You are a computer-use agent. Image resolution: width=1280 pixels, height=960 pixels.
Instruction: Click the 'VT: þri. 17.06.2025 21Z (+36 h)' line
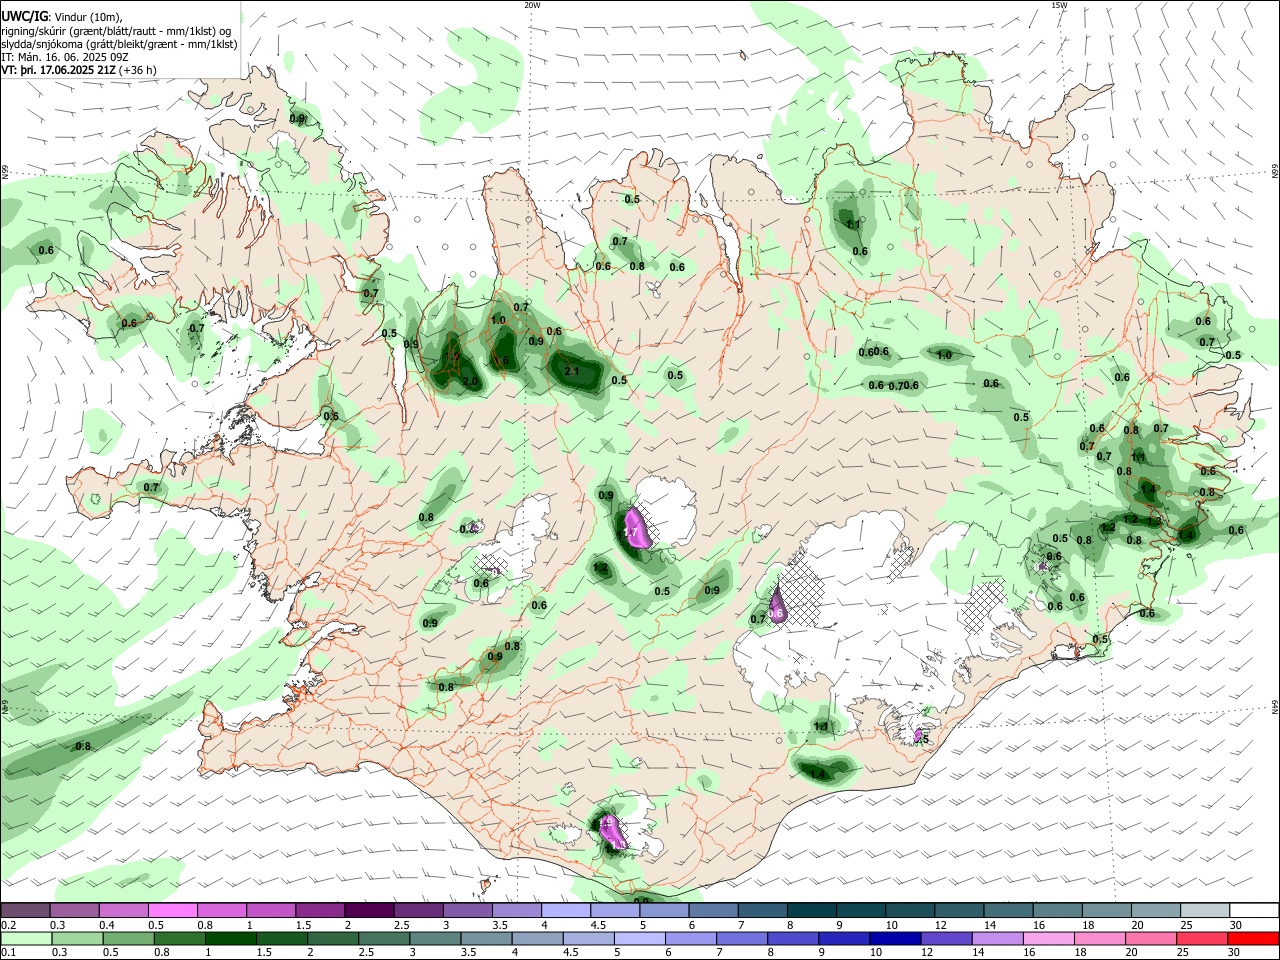79,70
